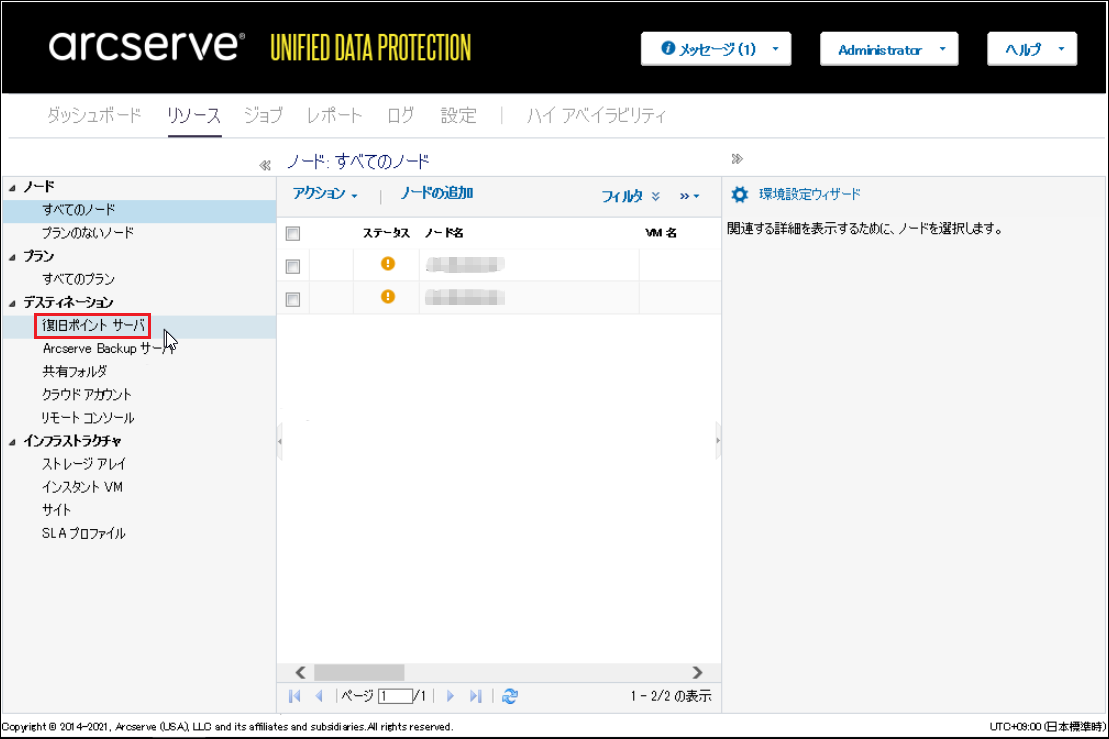
Task: Click the previous page arrow icon
Action: pyautogui.click(x=319, y=696)
